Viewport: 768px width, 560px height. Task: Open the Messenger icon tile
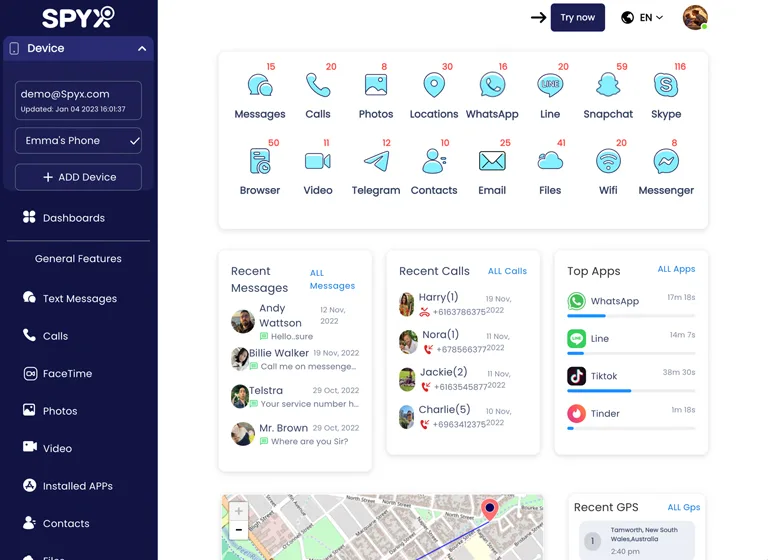666,161
